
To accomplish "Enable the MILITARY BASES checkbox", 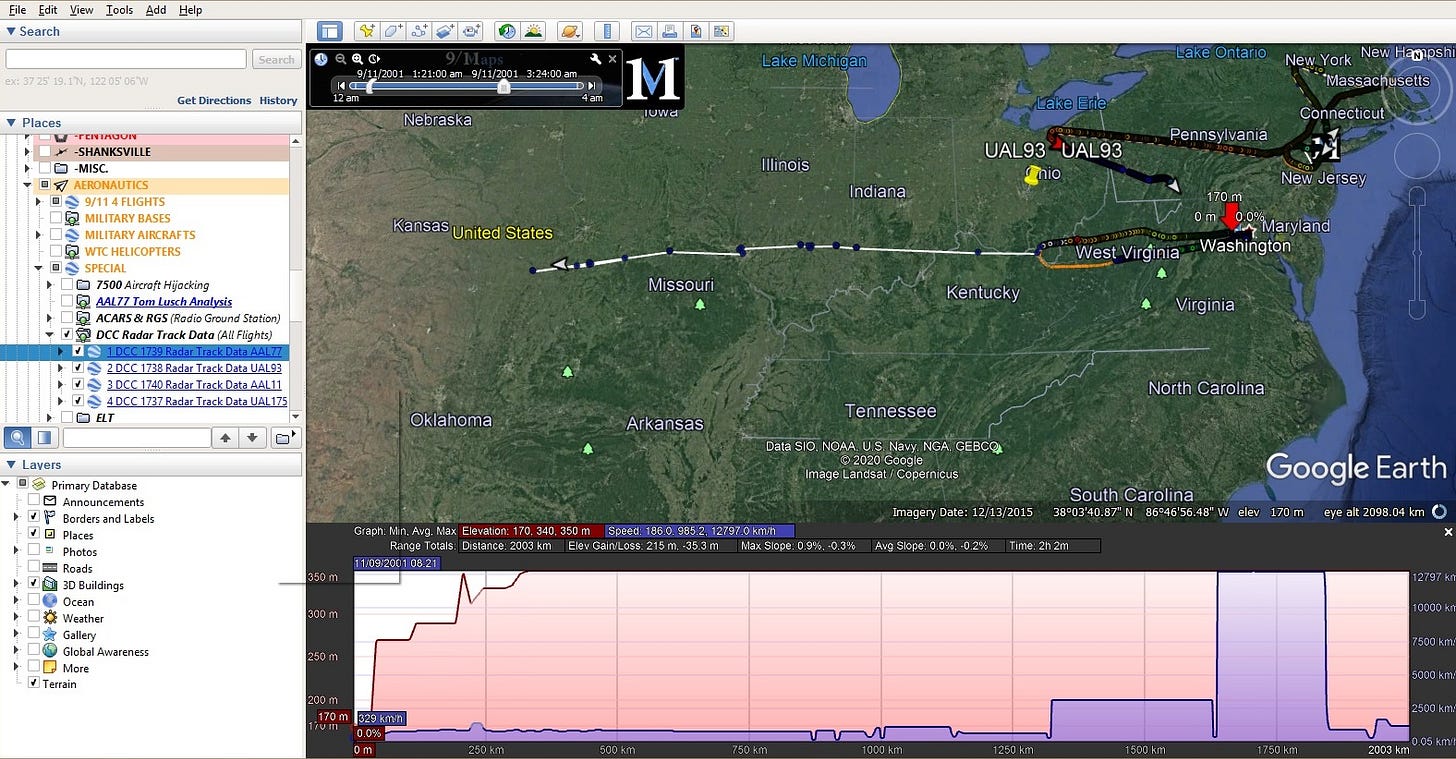I will pos(56,218).
